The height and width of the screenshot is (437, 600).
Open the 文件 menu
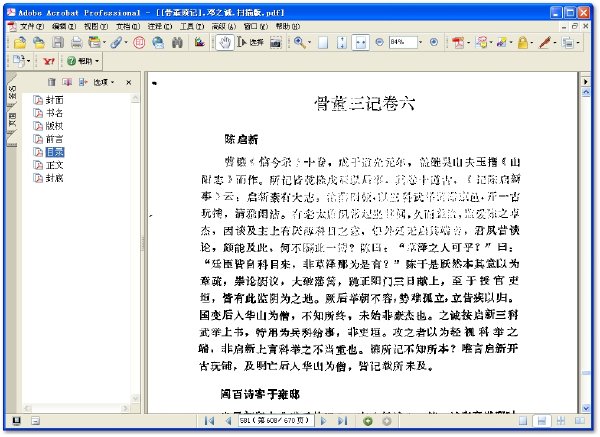pyautogui.click(x=32, y=26)
